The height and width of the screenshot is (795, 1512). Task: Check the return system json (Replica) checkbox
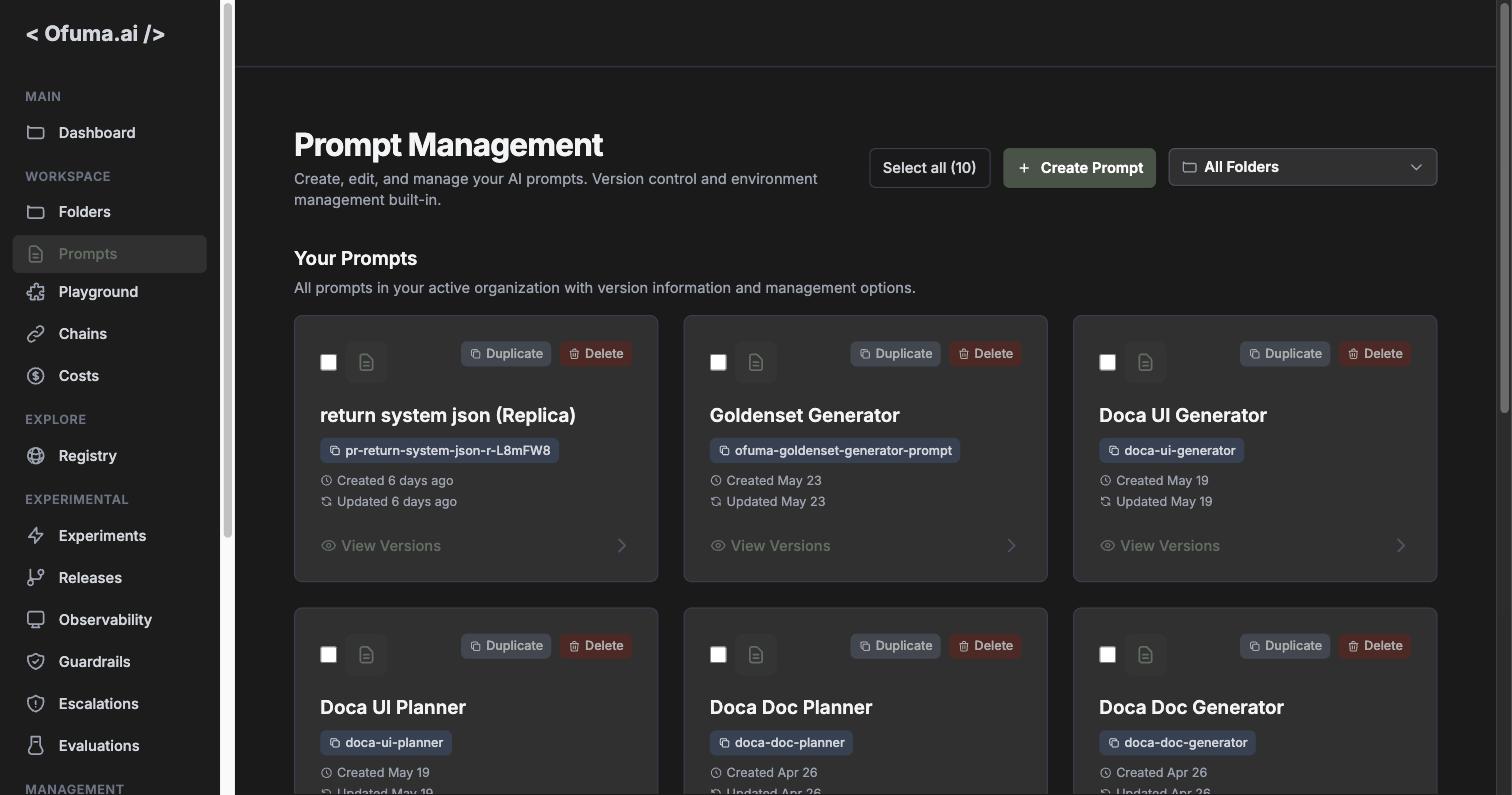(x=328, y=362)
